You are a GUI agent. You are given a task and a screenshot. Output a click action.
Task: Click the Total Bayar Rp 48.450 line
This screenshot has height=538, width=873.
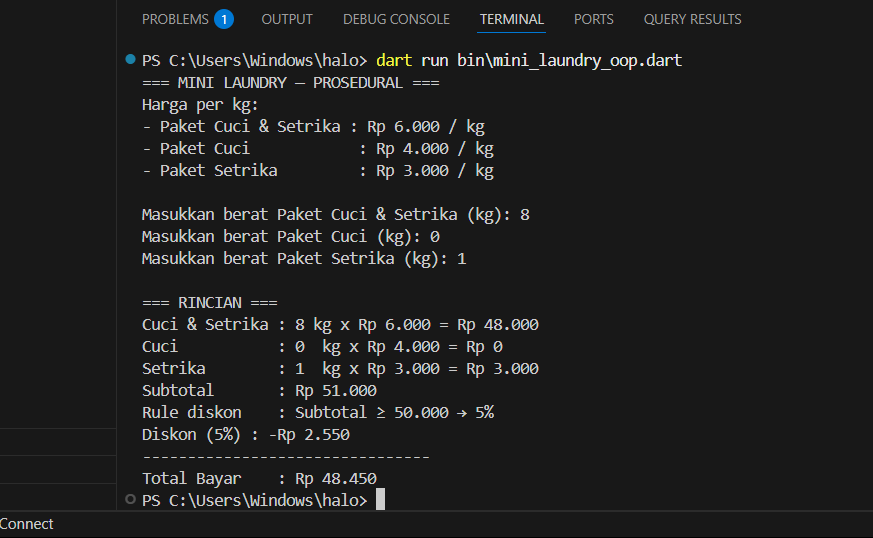(x=259, y=479)
